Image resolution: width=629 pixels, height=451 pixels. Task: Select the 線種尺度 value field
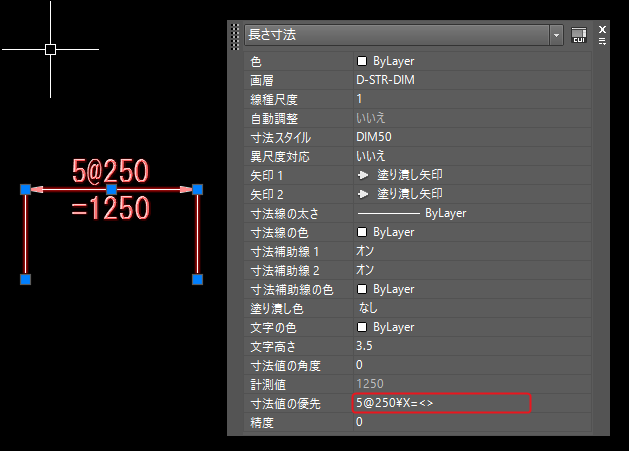tap(472, 99)
